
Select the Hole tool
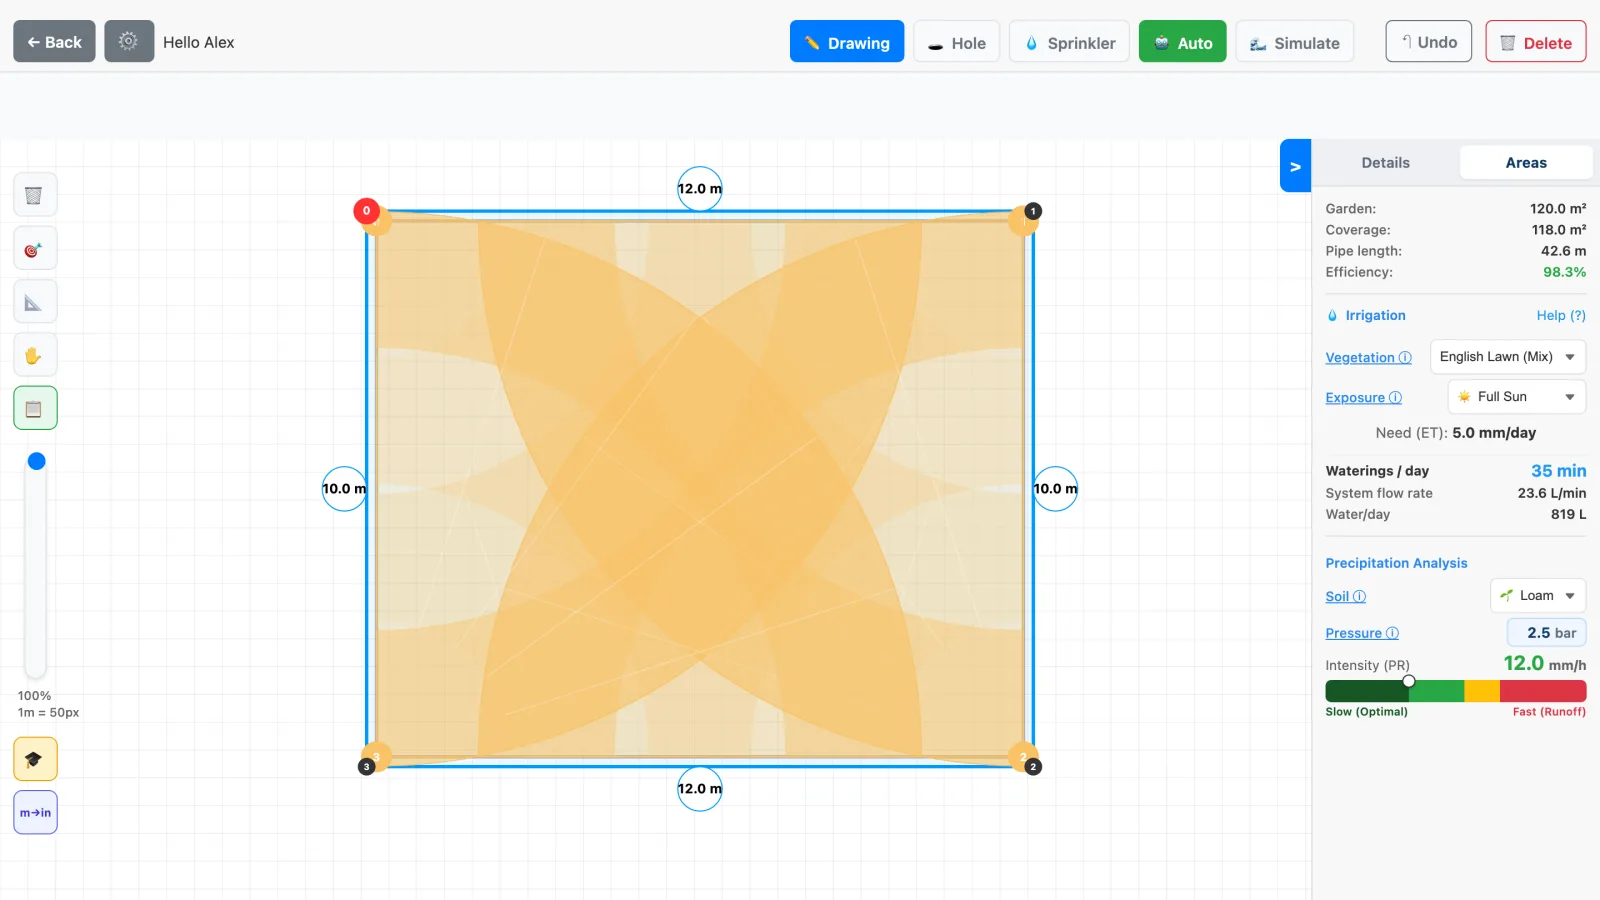pos(956,41)
